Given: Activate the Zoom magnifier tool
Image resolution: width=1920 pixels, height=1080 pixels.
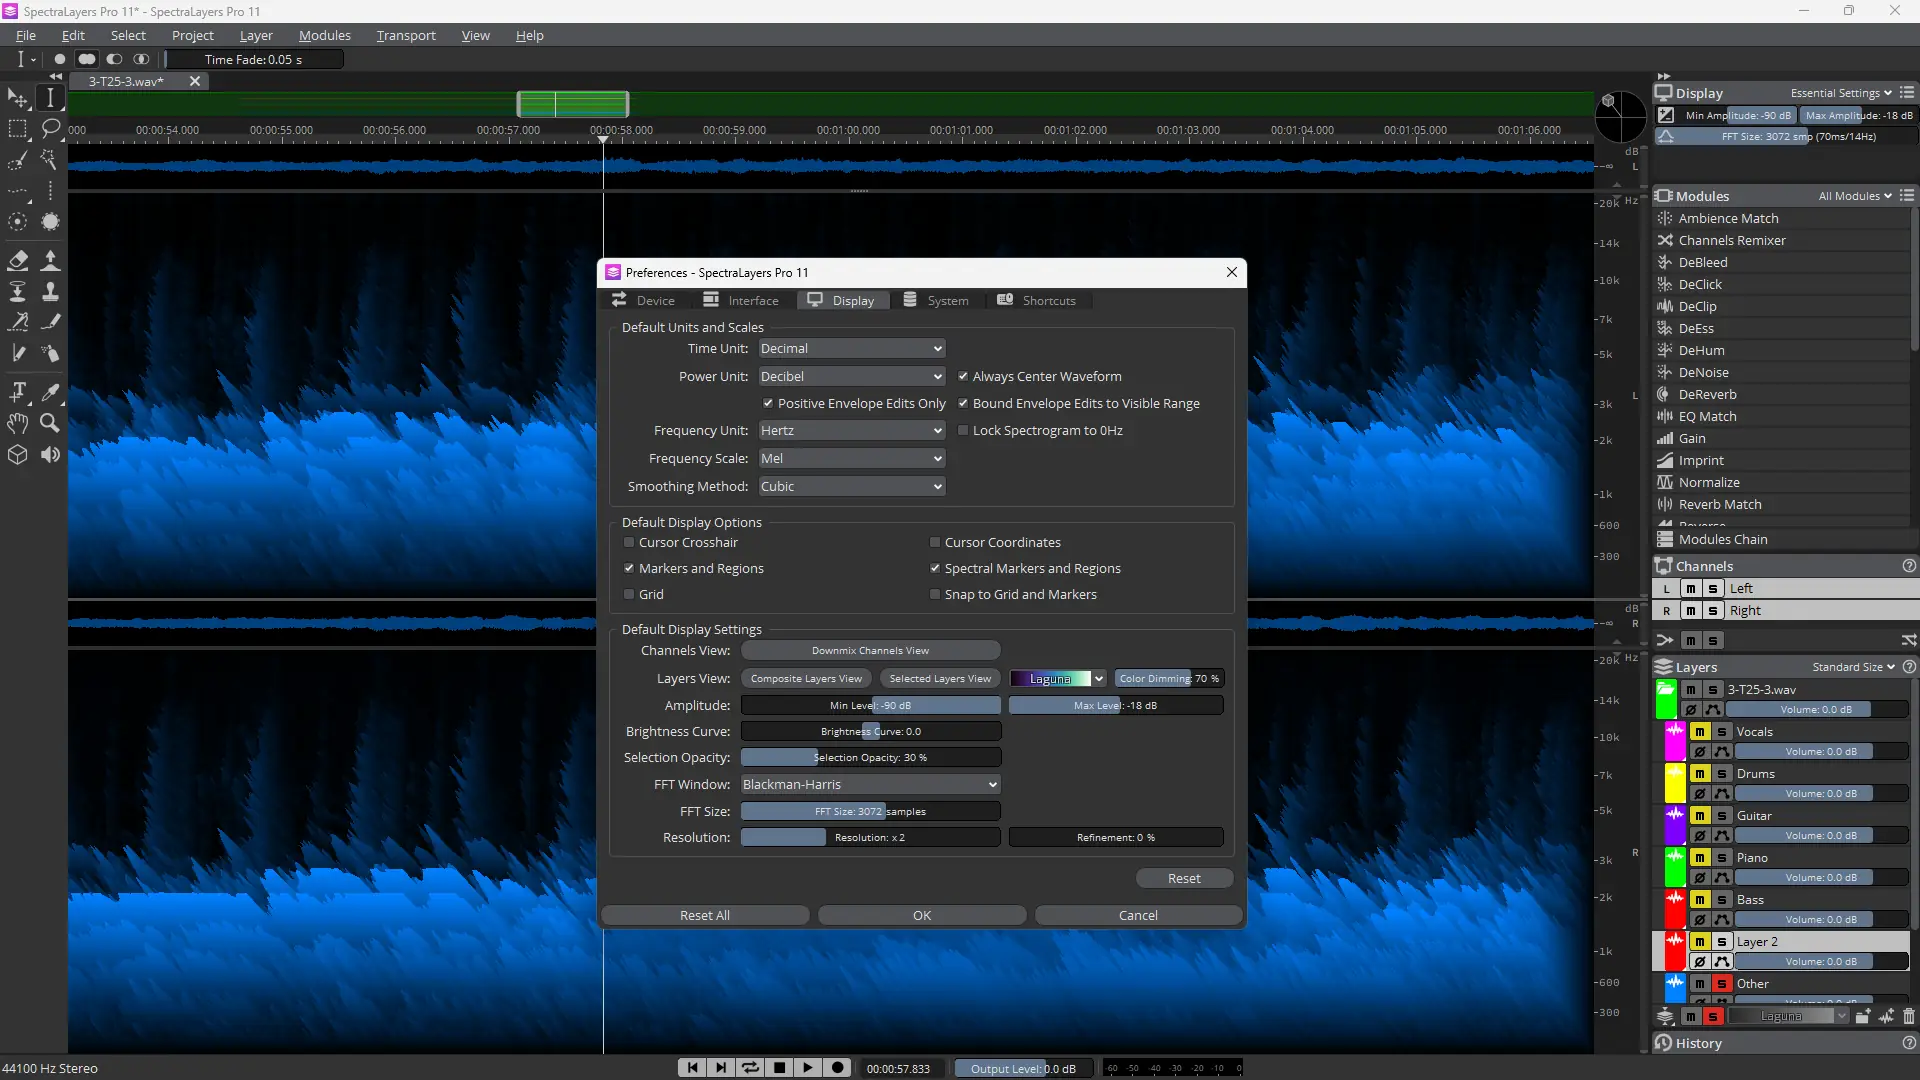Looking at the screenshot, I should point(49,423).
